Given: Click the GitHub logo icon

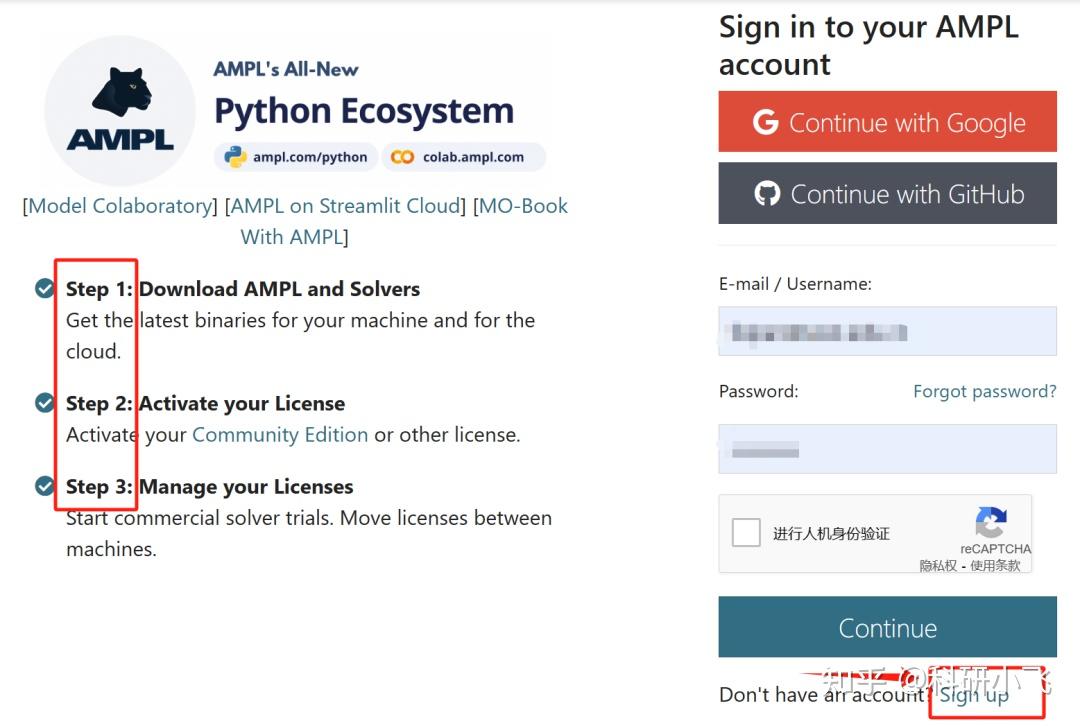Looking at the screenshot, I should [x=767, y=193].
